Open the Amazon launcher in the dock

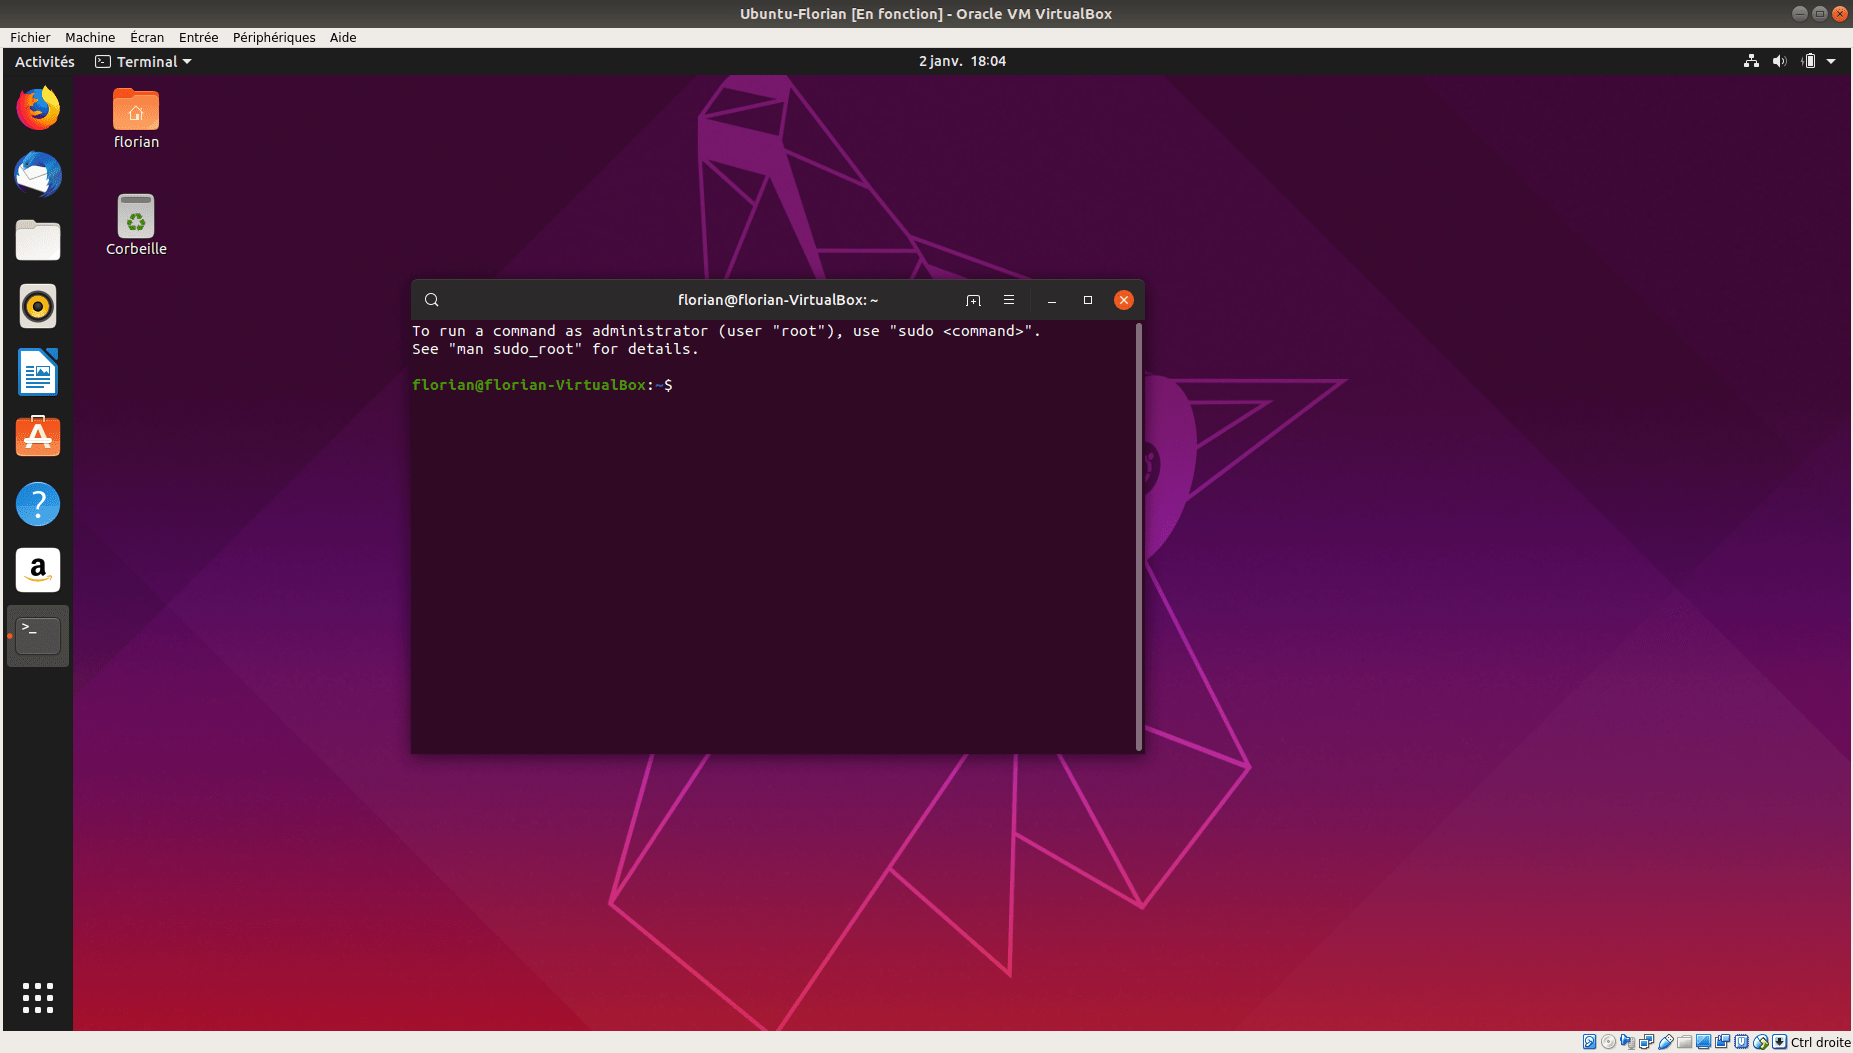click(x=38, y=570)
